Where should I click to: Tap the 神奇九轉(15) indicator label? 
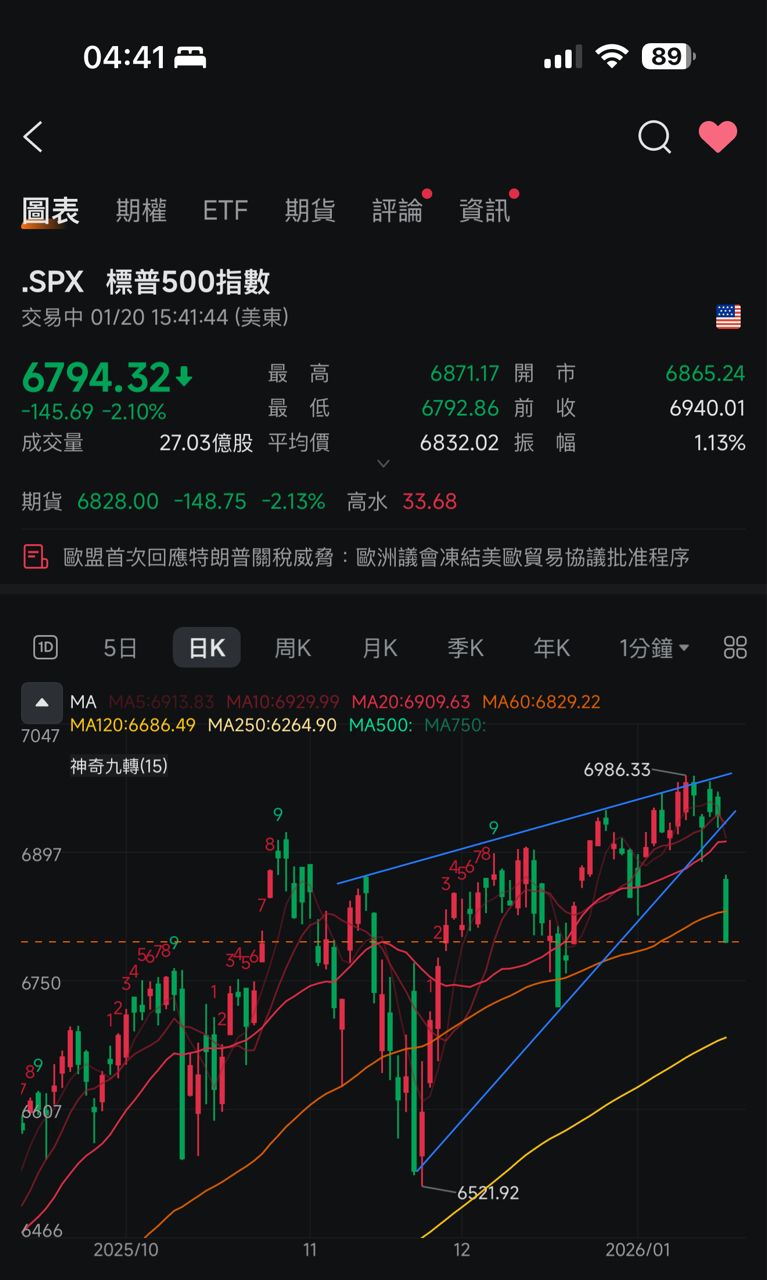119,766
